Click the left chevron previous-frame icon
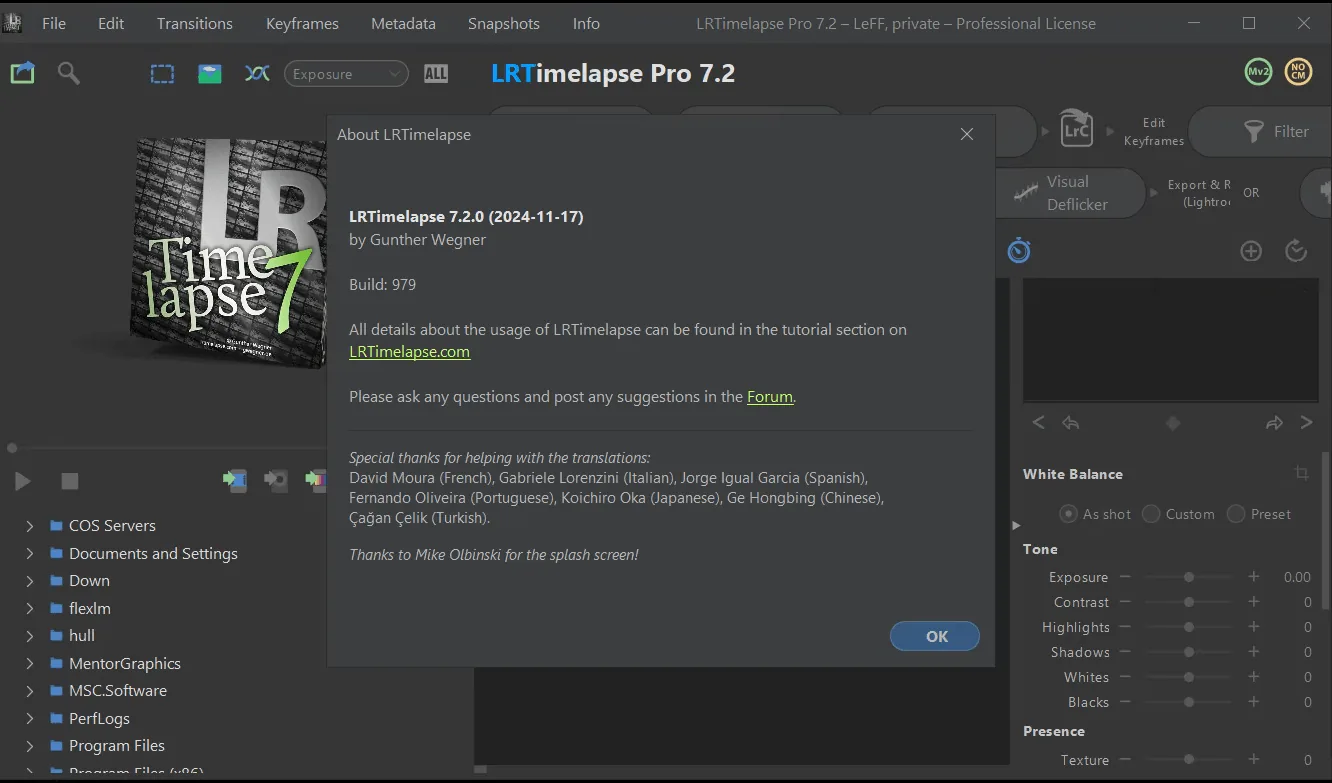 [x=1038, y=423]
